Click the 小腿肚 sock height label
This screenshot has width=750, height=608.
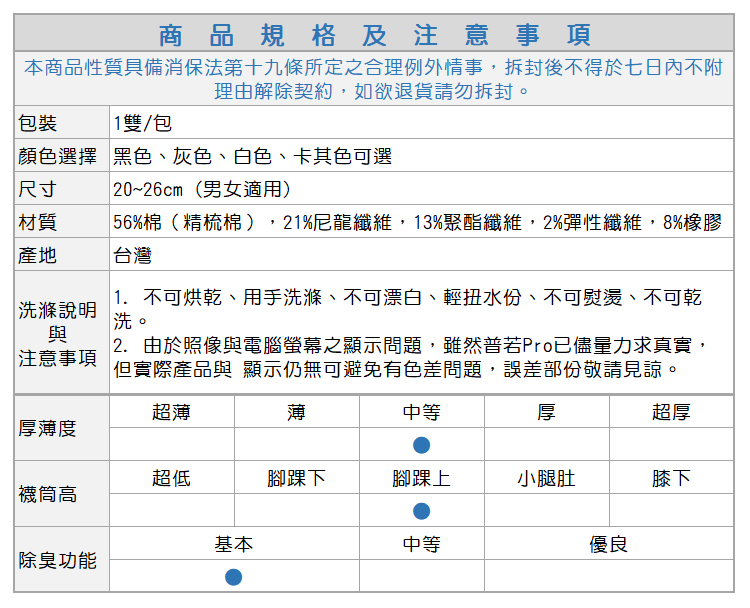pyautogui.click(x=546, y=478)
